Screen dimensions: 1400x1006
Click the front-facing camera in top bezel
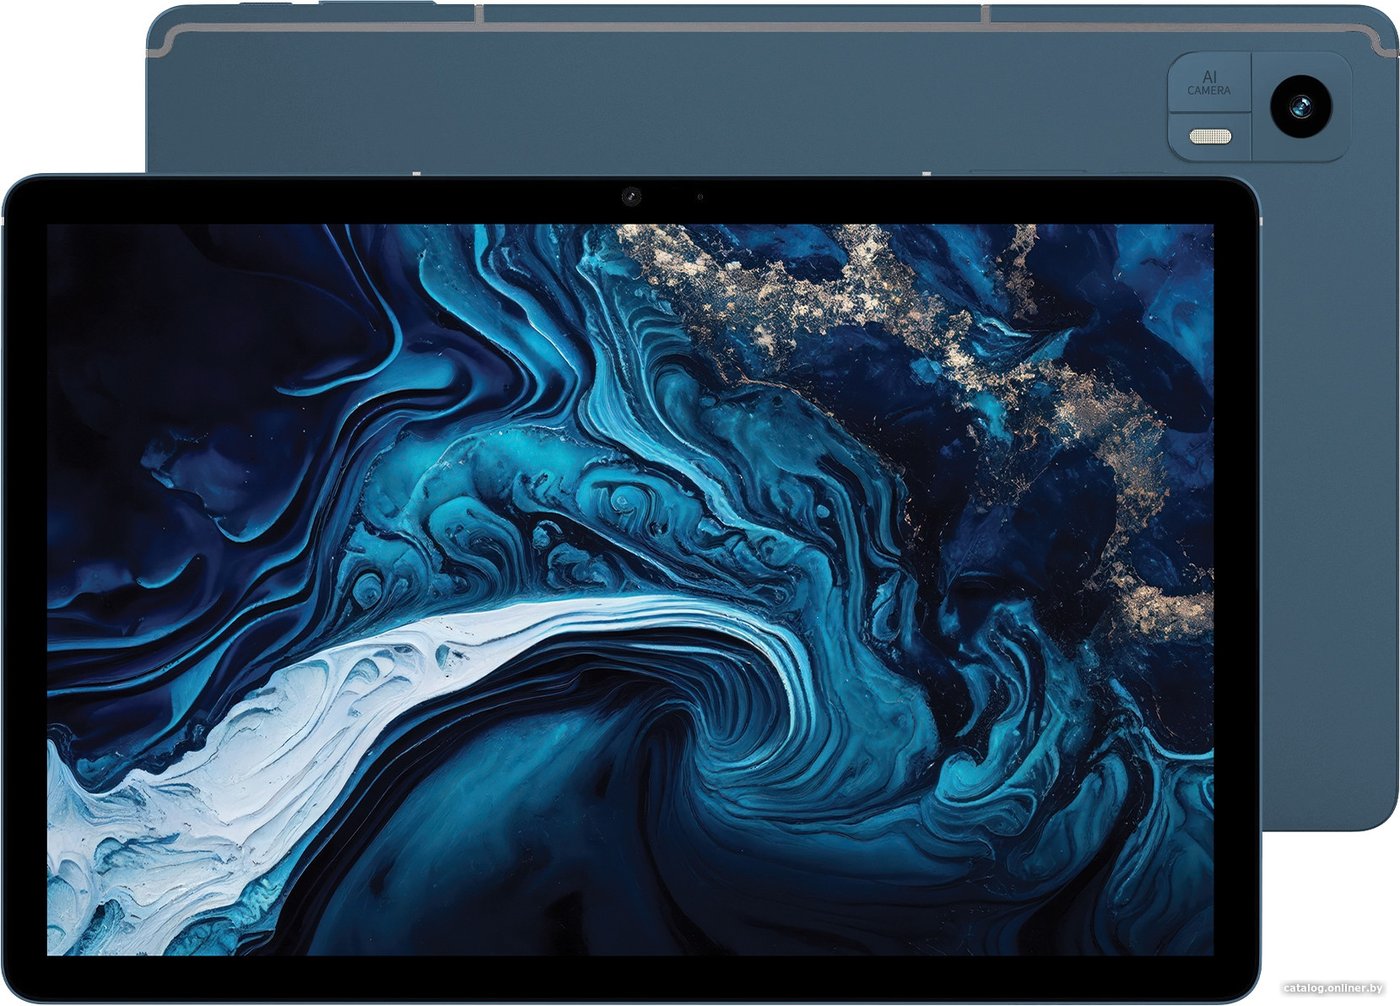coord(631,196)
